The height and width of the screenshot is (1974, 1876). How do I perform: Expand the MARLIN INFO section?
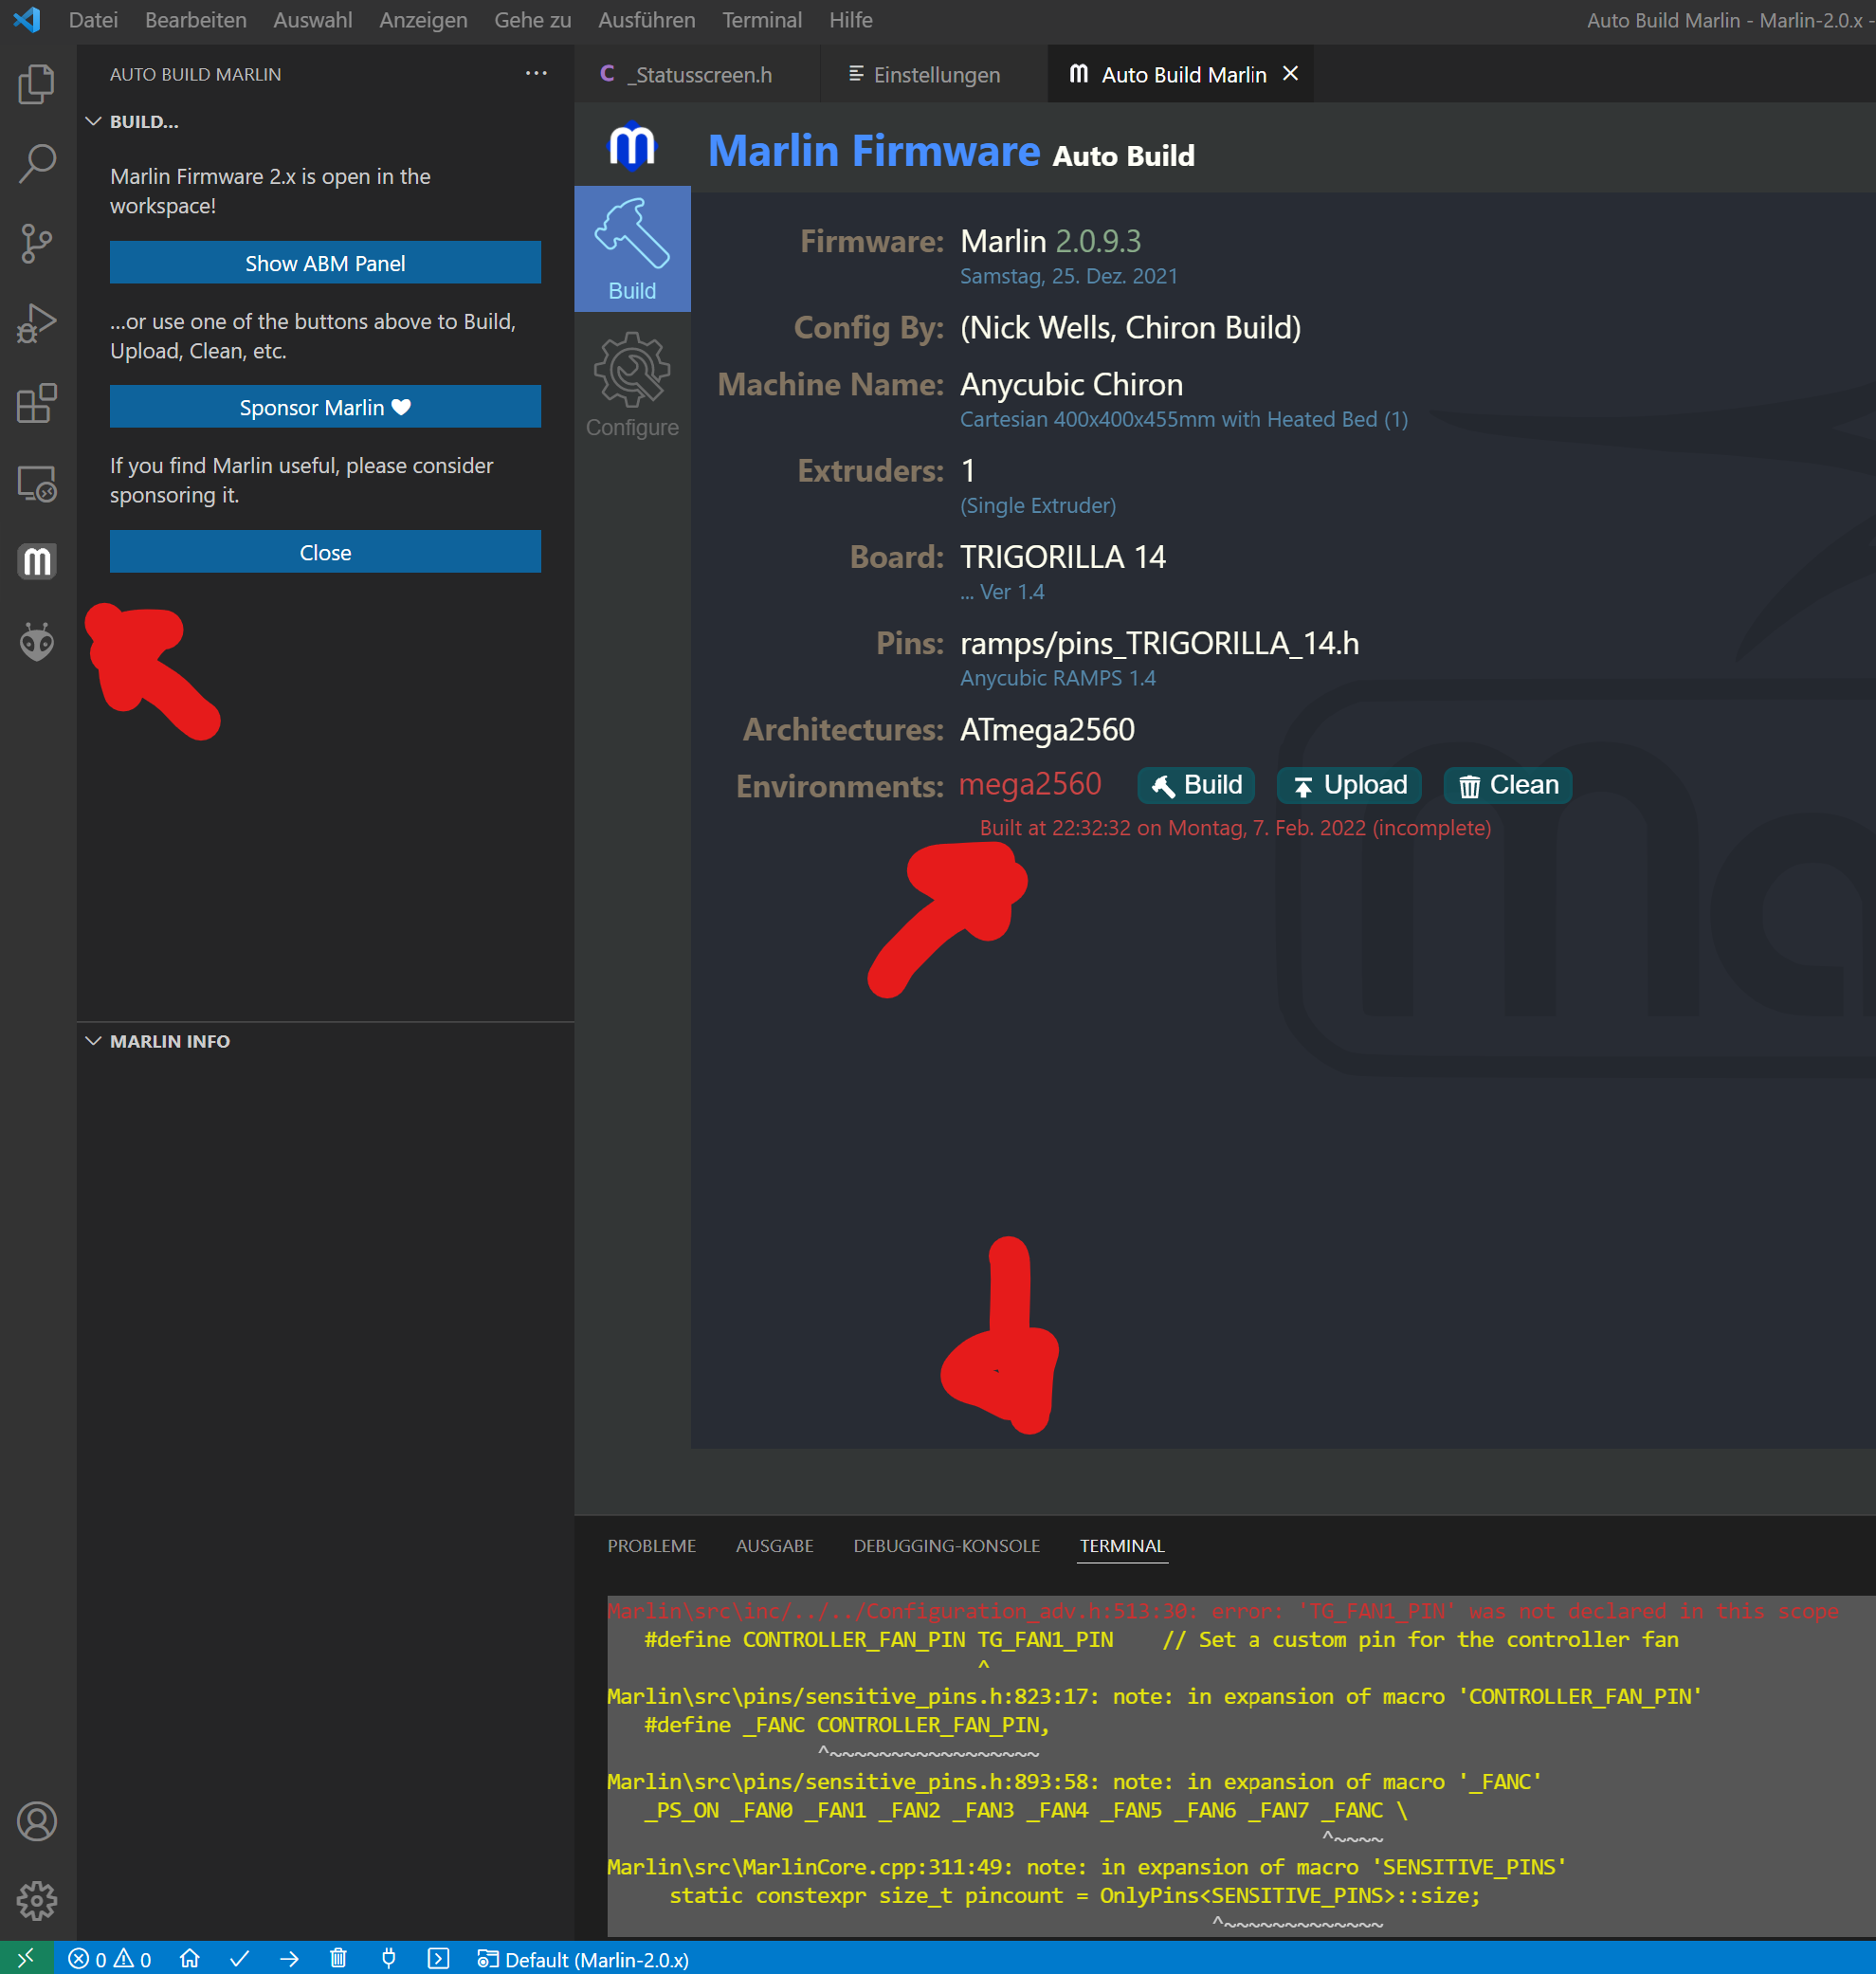pos(93,1040)
